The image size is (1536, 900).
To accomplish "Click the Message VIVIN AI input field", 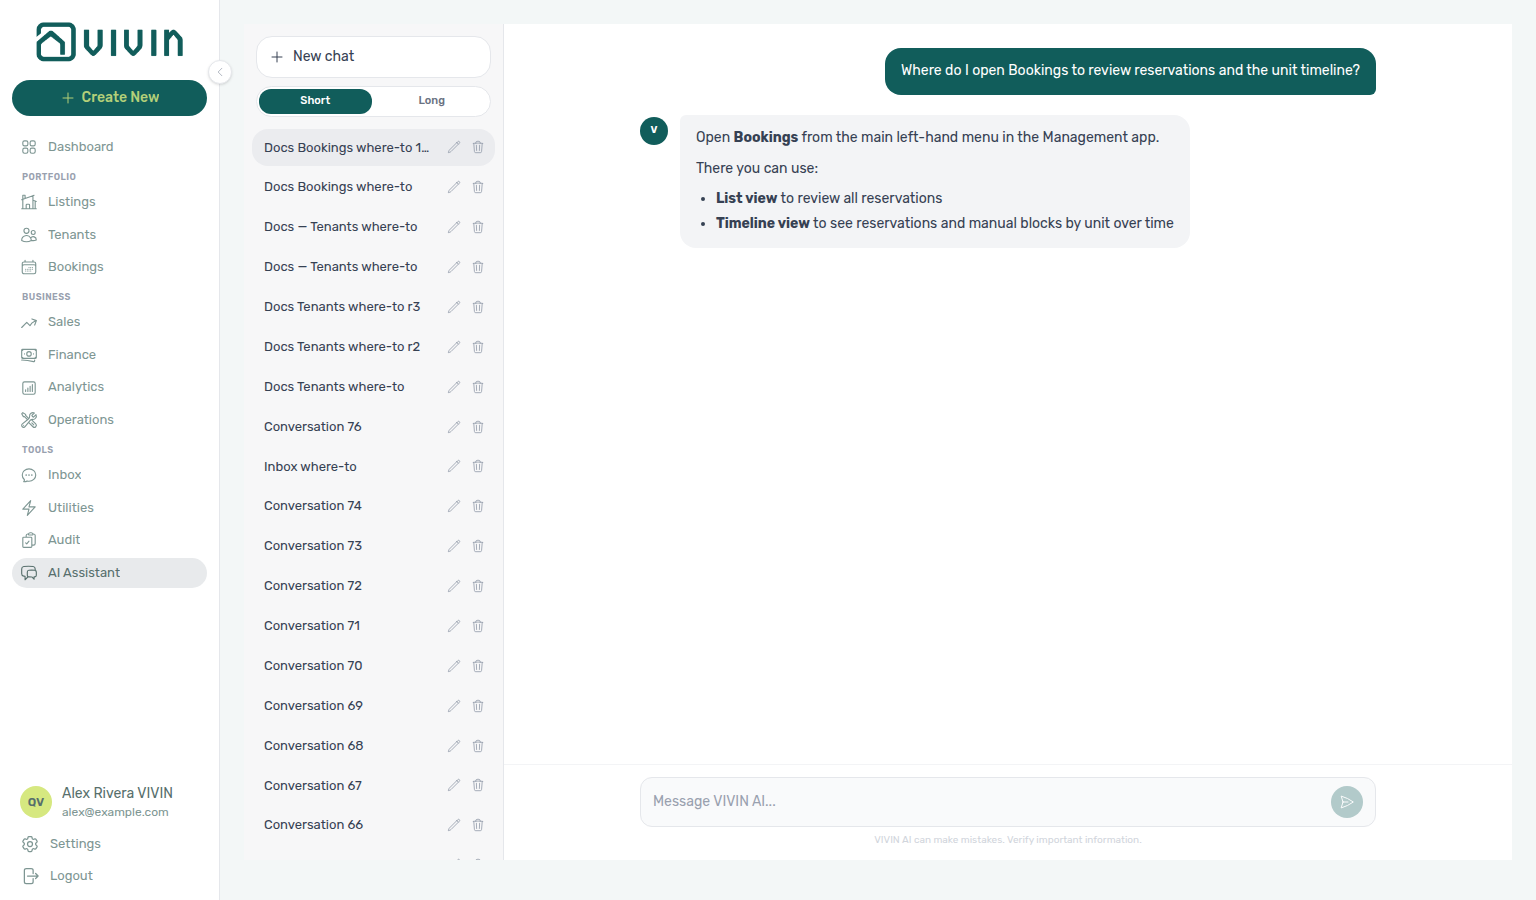I will click(x=985, y=802).
